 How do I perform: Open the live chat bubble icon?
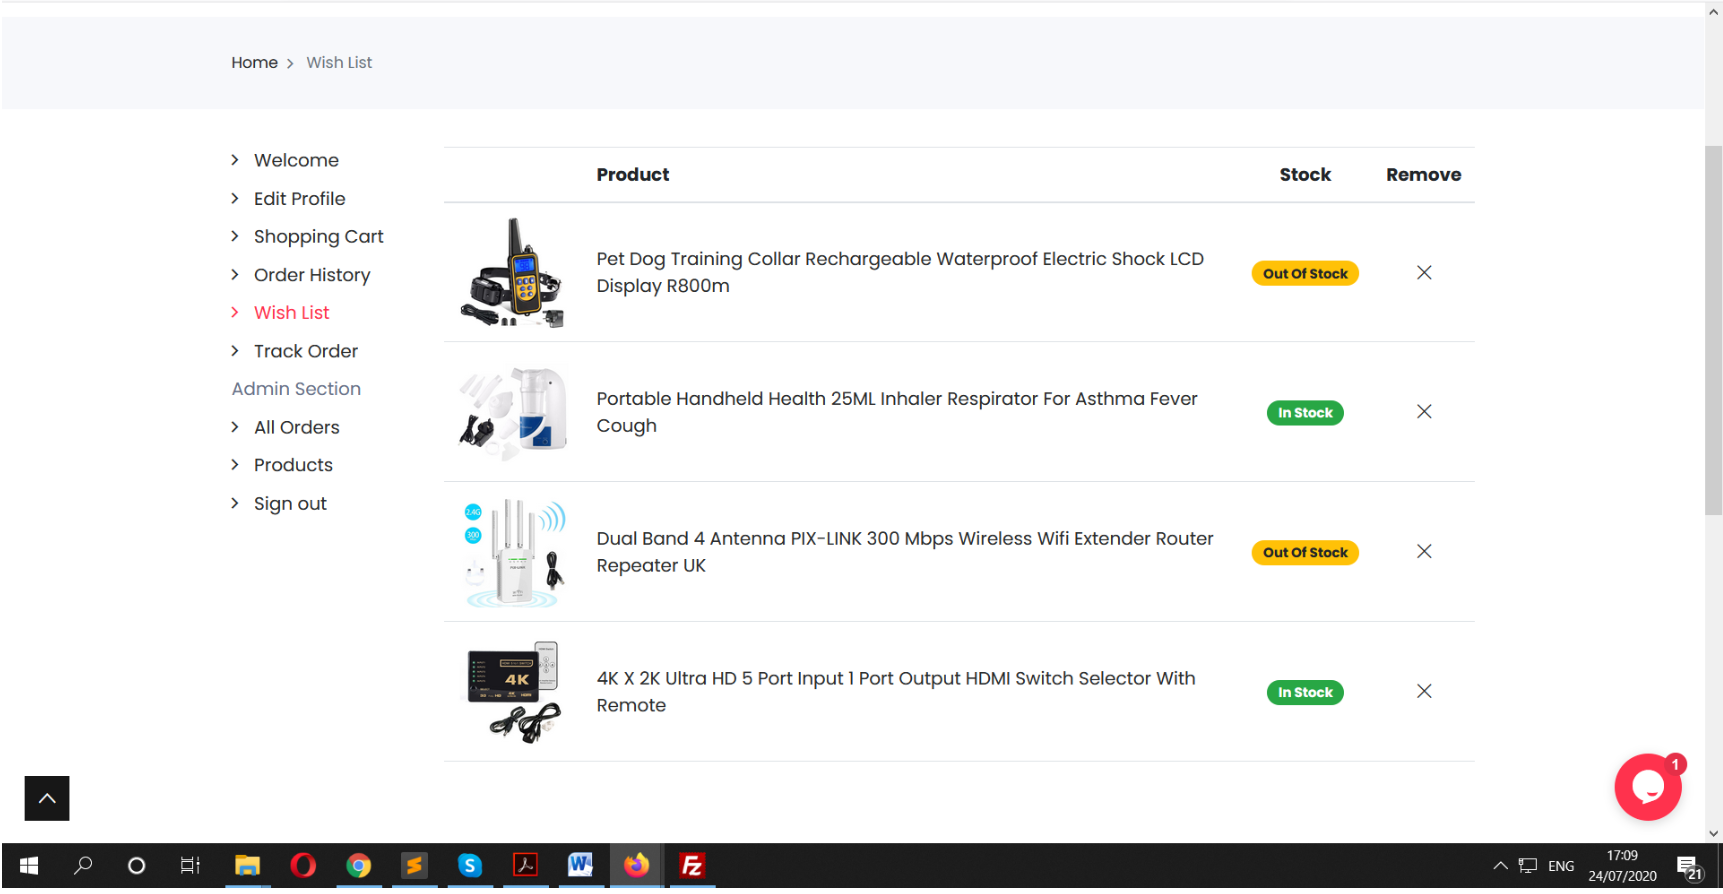[x=1646, y=788]
